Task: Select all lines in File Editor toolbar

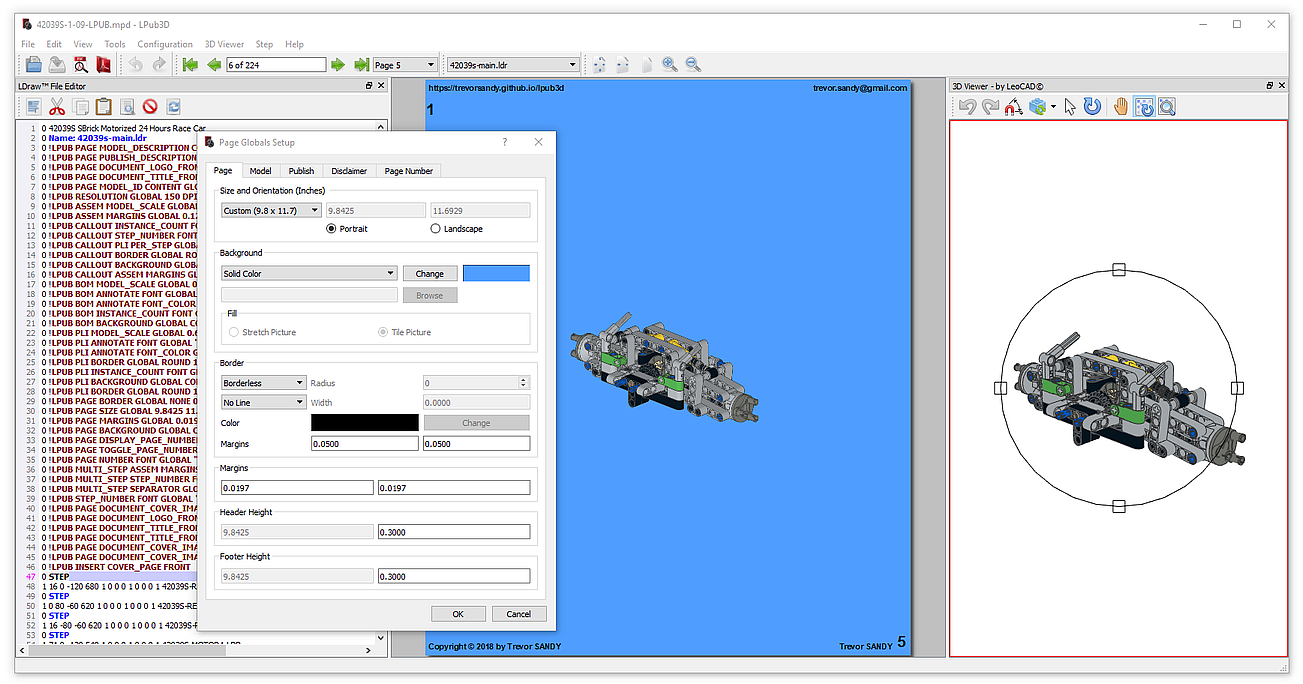Action: click(x=34, y=106)
